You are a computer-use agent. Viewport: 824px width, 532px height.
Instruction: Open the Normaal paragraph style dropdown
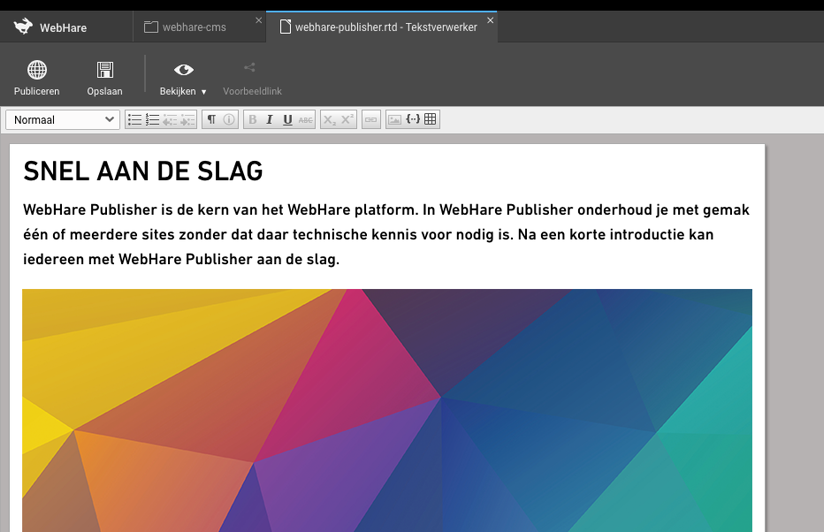click(x=63, y=120)
